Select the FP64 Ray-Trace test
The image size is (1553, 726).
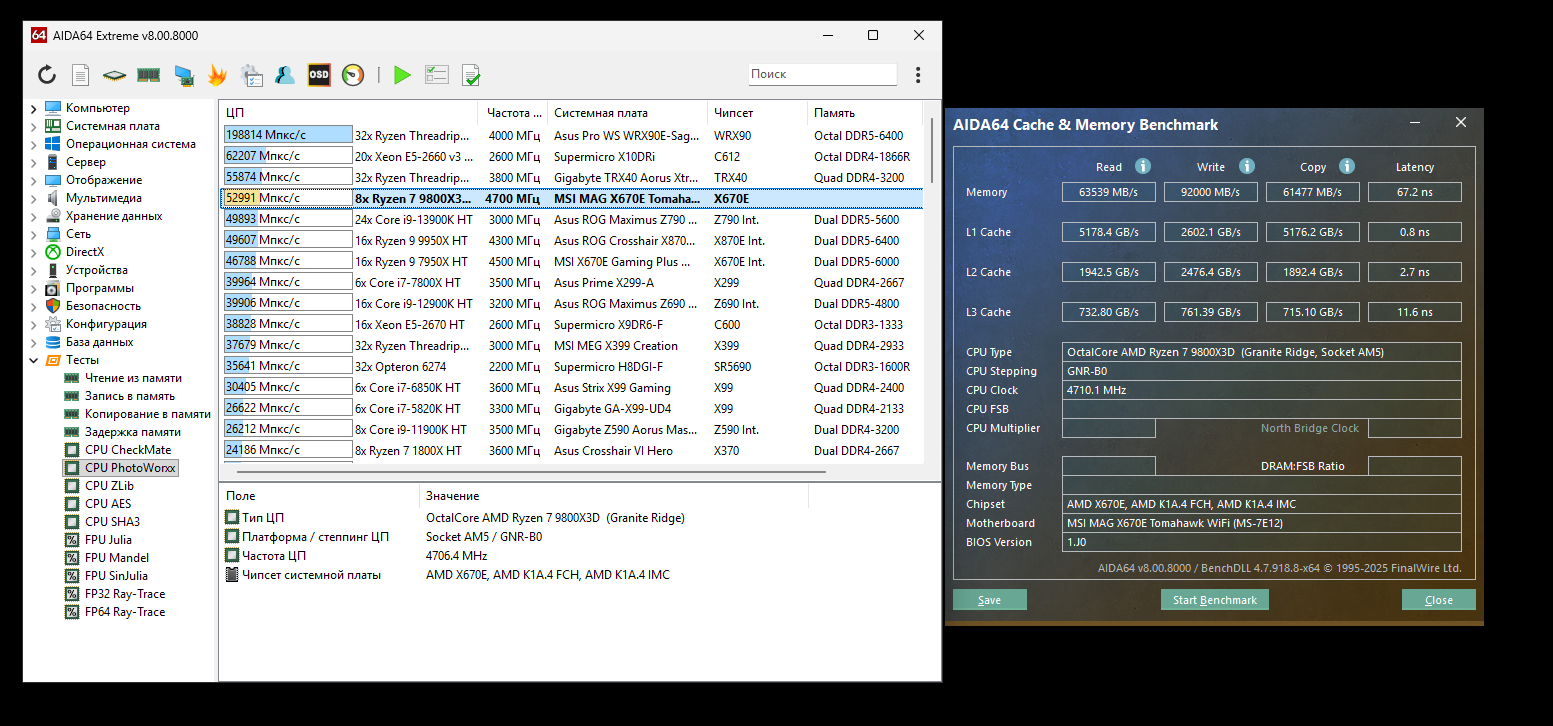coord(125,612)
